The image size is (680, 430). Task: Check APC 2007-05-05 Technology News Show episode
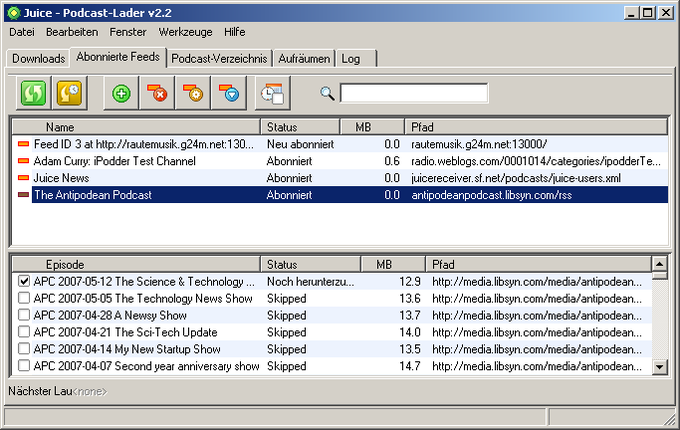(24, 298)
